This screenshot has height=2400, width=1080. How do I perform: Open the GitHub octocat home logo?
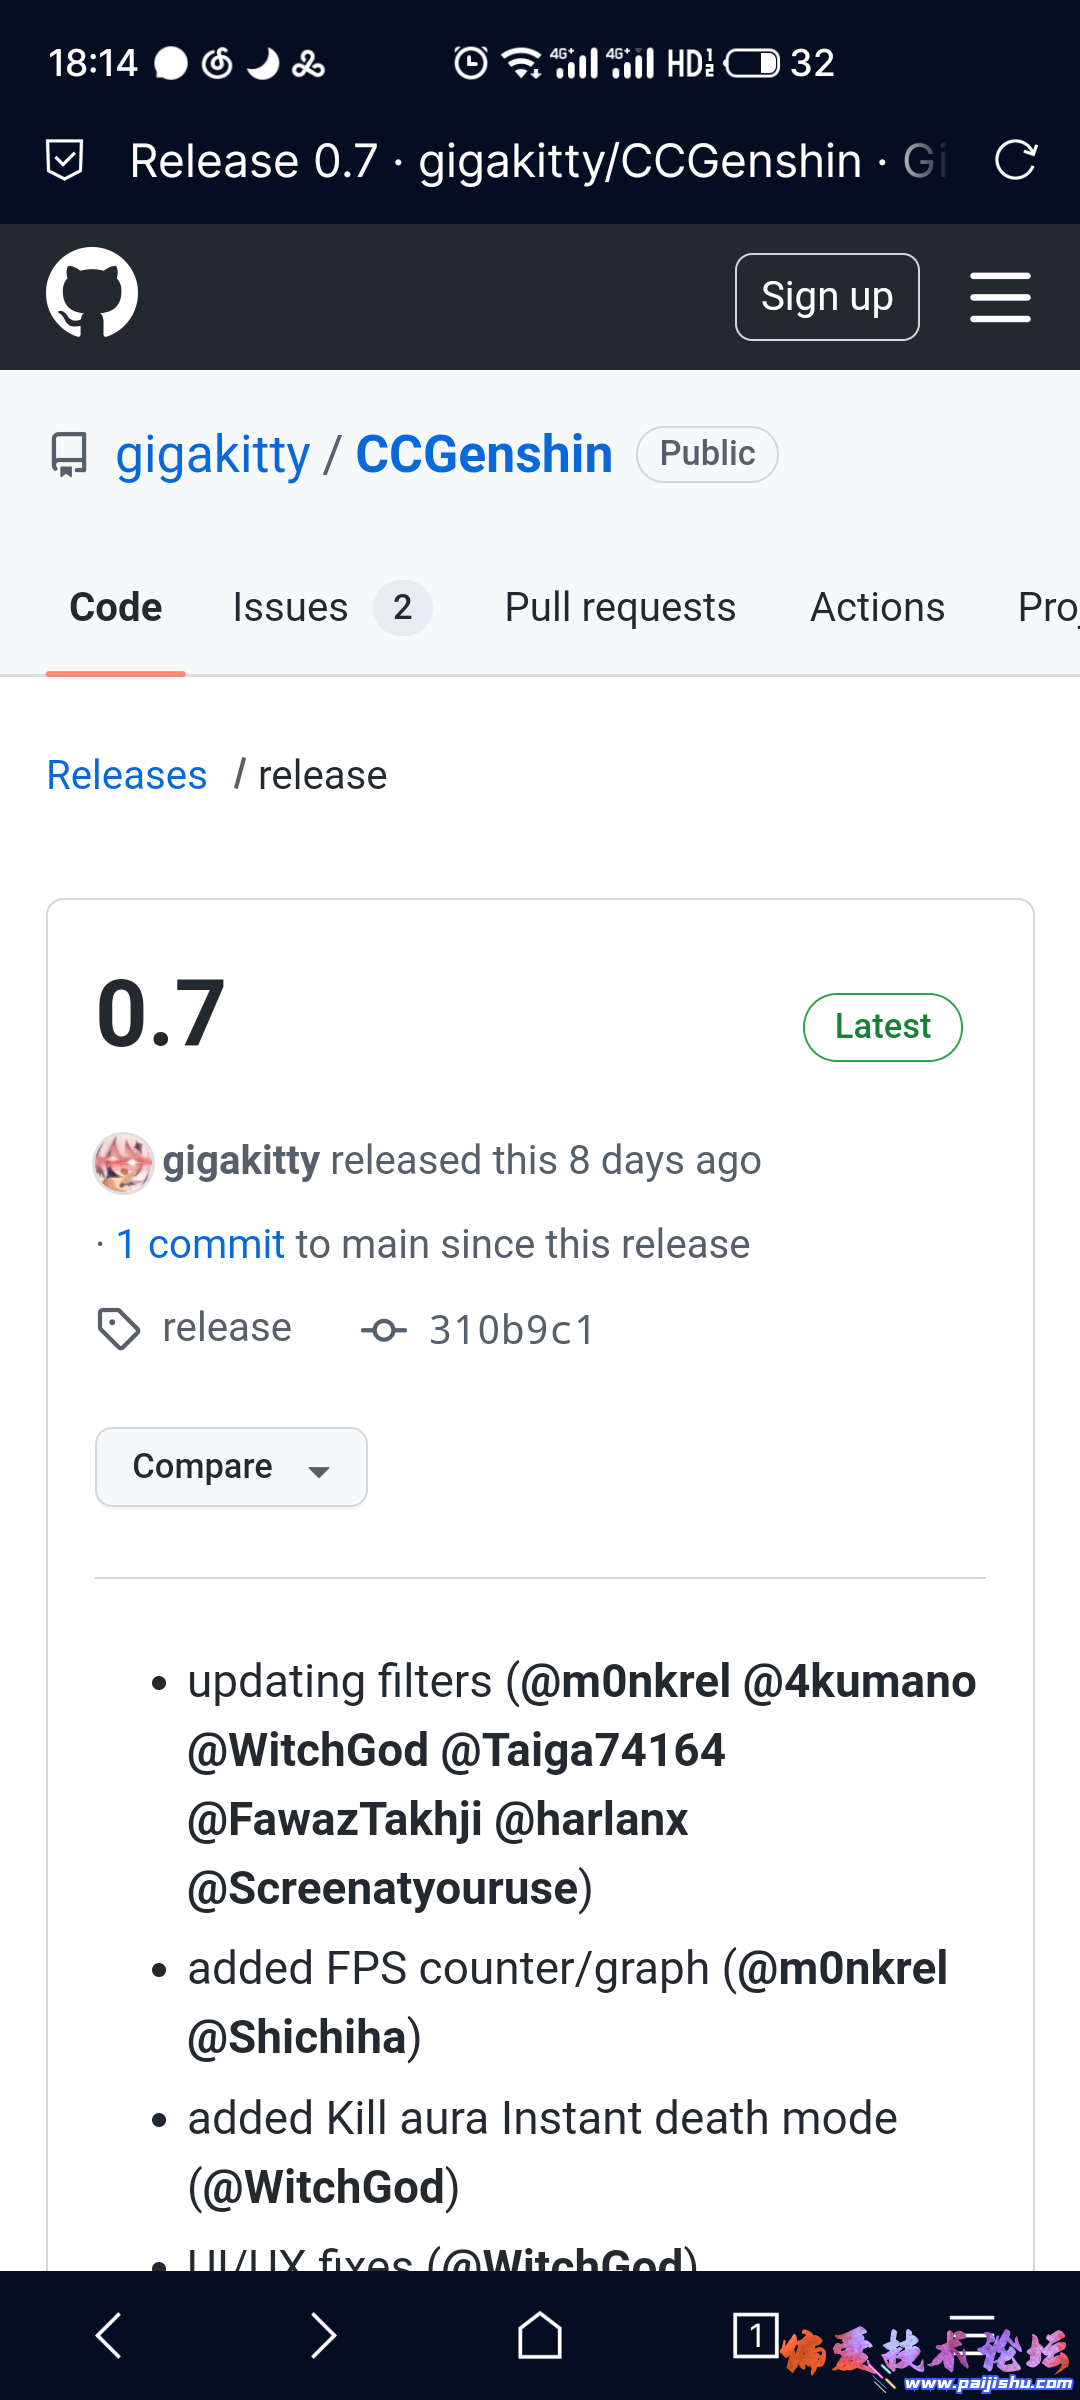92,295
